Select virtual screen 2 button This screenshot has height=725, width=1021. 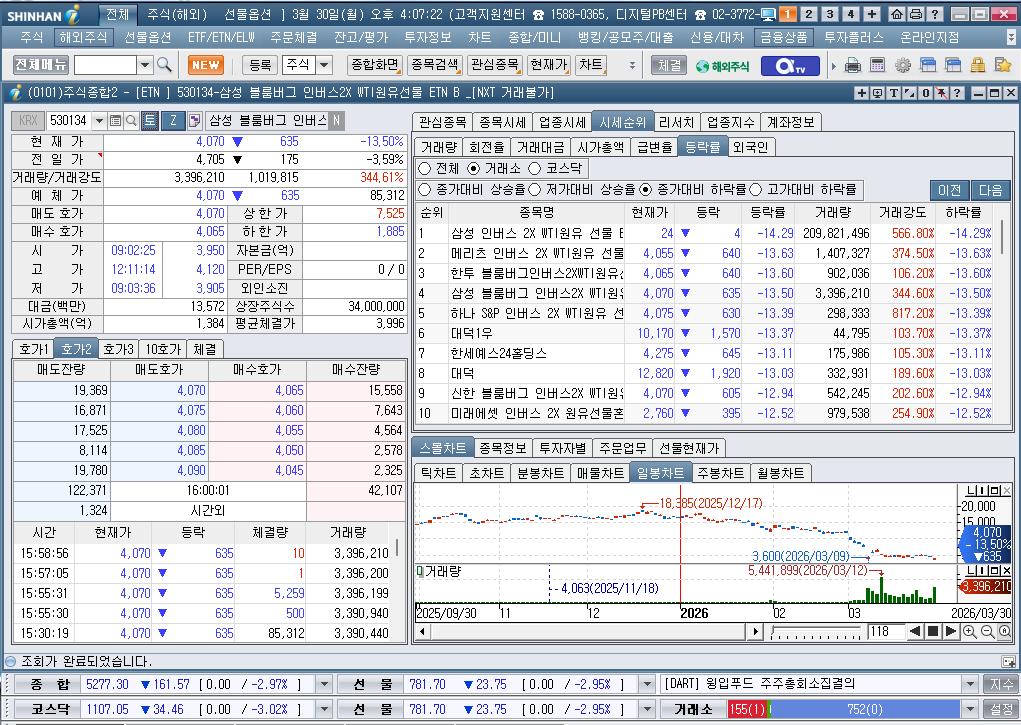point(809,14)
